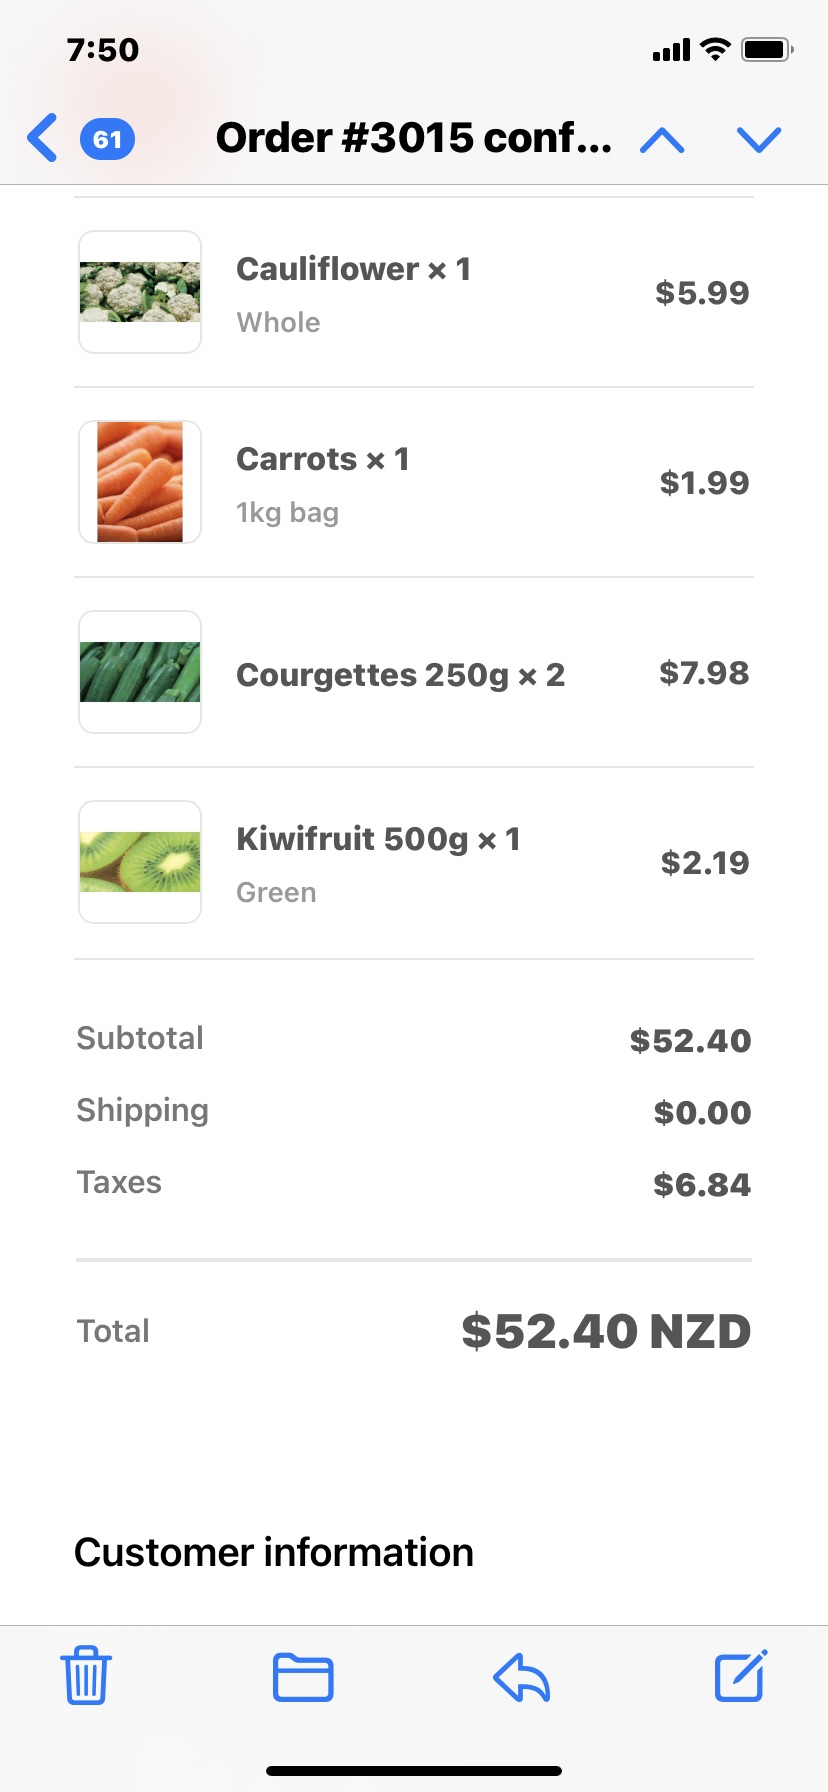The width and height of the screenshot is (828, 1792).
Task: Open the move-to-folder icon
Action: pyautogui.click(x=303, y=1677)
